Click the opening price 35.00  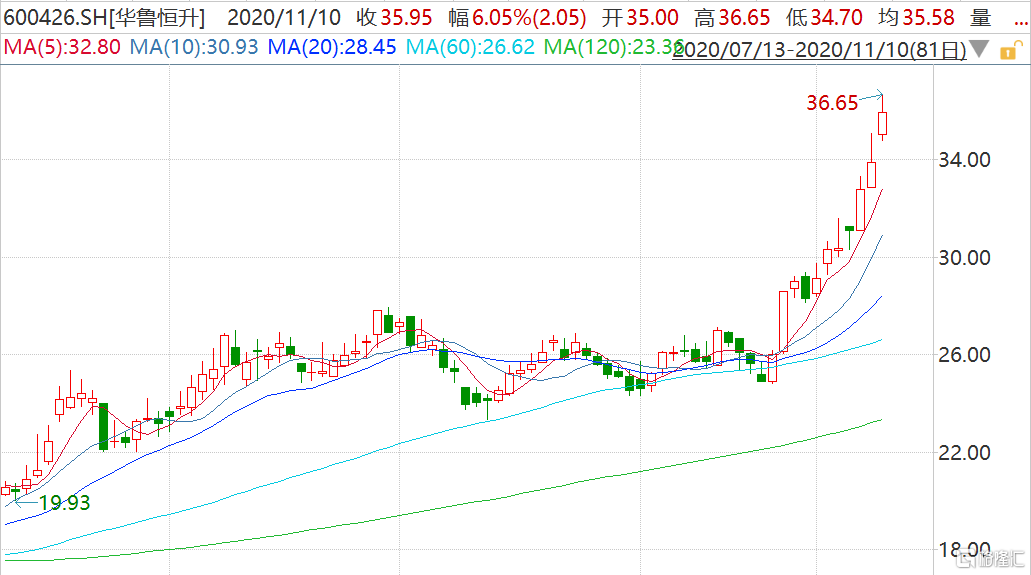(x=652, y=18)
